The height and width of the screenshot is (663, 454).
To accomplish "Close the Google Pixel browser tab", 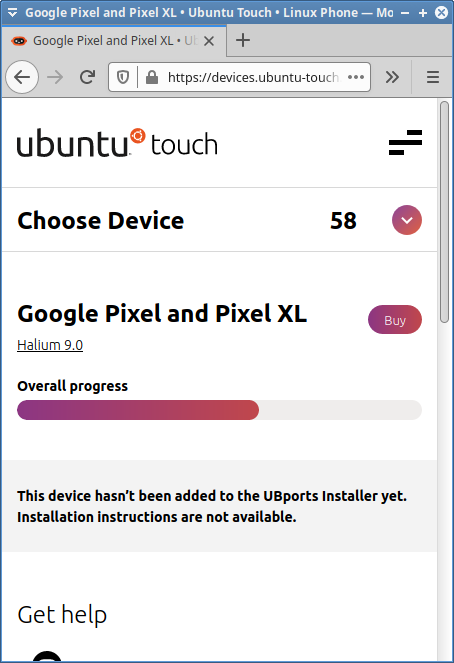I will 209,41.
